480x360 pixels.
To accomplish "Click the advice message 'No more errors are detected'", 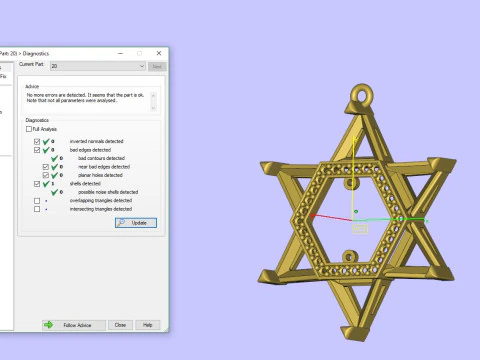I will [85, 98].
